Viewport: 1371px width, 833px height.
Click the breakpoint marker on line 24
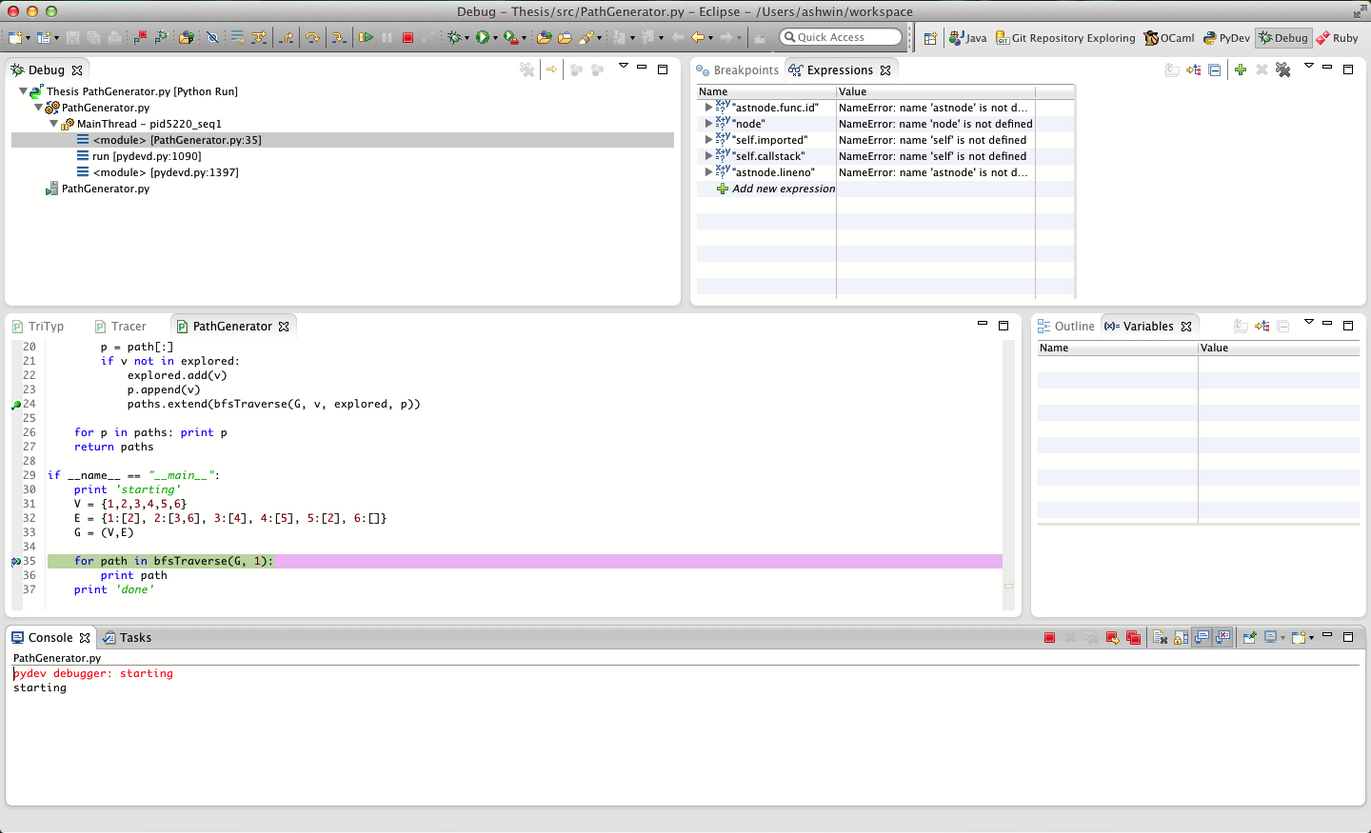tap(16, 405)
